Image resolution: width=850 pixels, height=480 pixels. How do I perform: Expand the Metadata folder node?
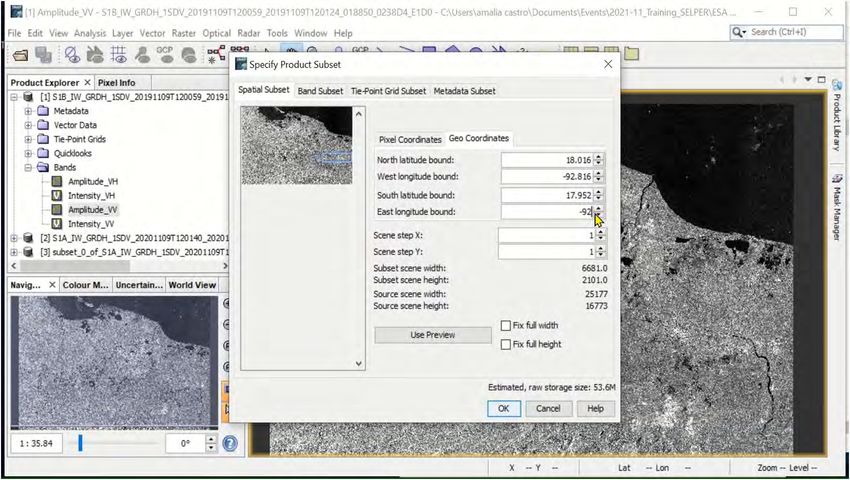coord(29,111)
